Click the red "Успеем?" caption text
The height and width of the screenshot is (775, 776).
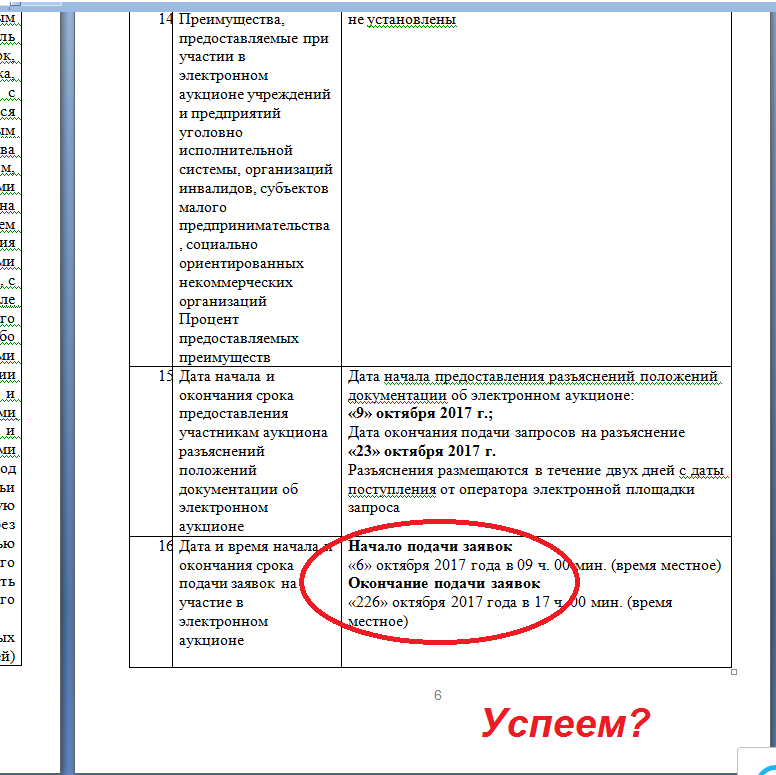(x=566, y=723)
